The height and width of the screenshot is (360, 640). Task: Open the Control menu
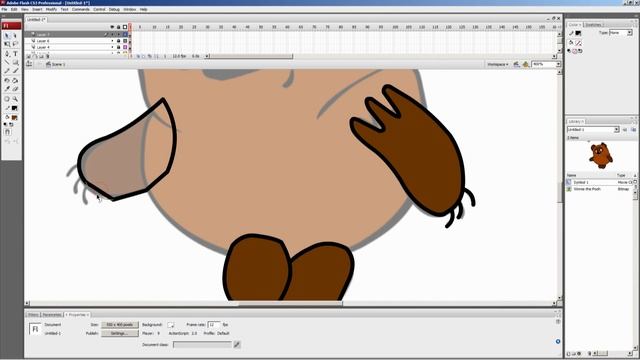99,9
